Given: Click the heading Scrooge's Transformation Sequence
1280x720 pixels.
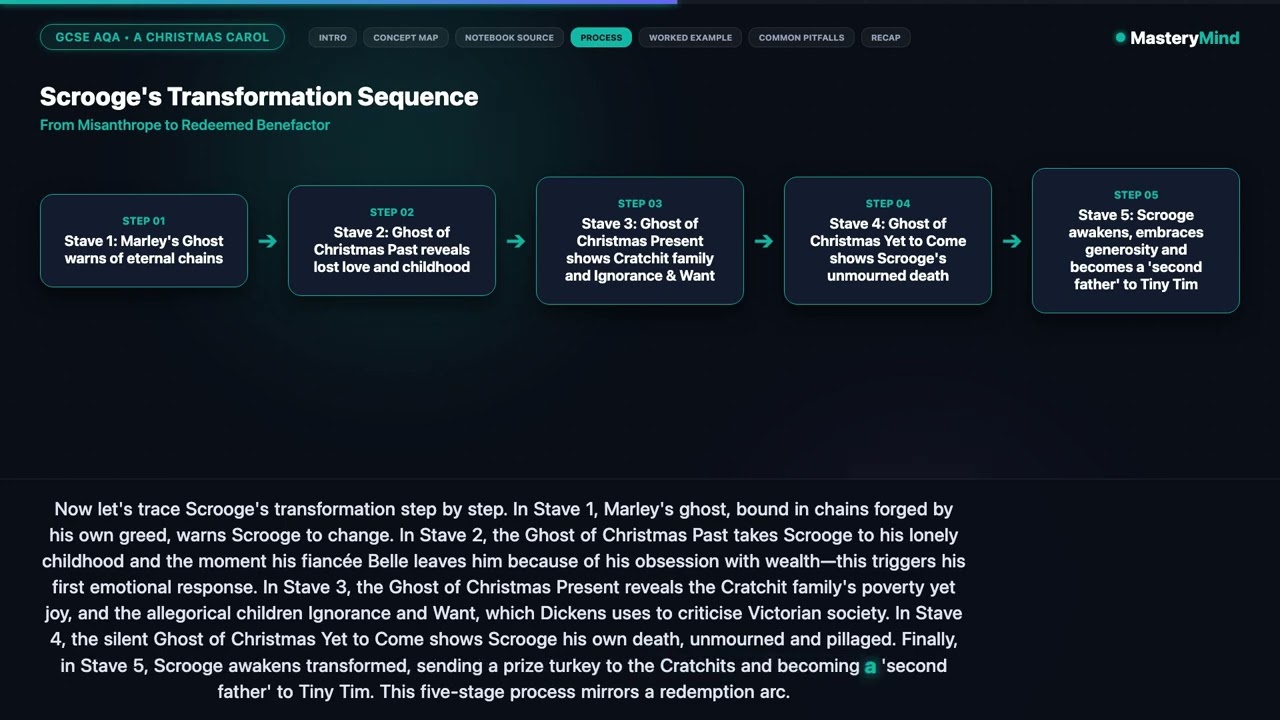Looking at the screenshot, I should [x=259, y=97].
